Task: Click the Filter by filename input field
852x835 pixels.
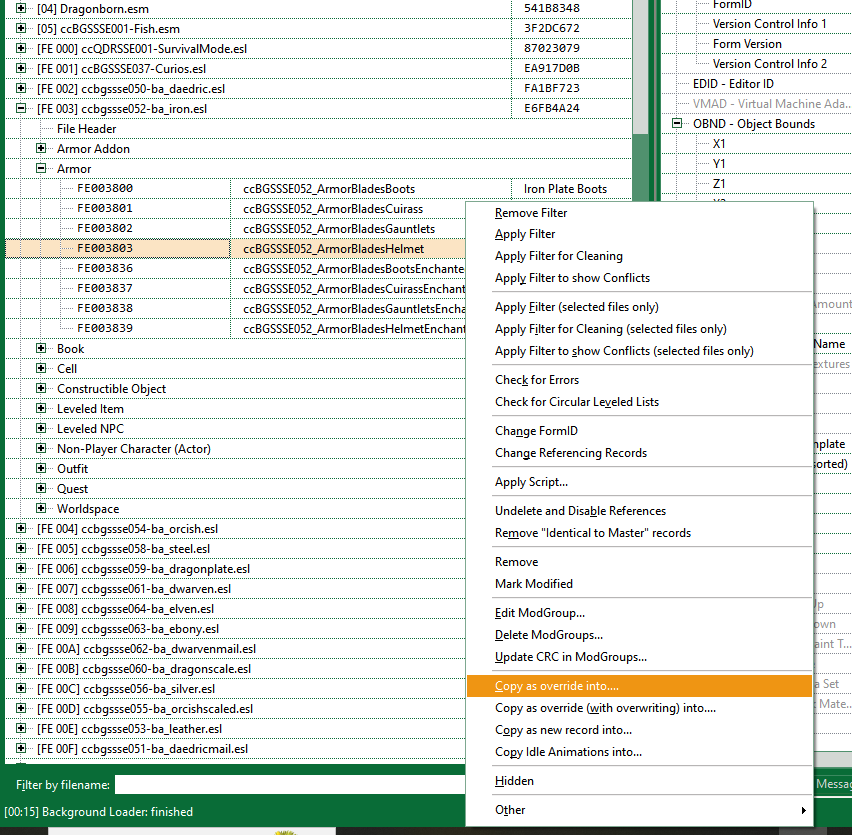Action: tap(290, 784)
